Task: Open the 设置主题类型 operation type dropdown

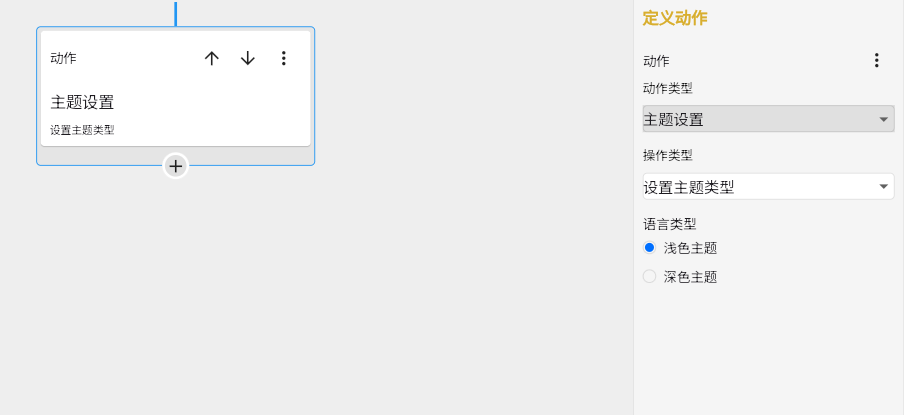Action: click(760, 187)
